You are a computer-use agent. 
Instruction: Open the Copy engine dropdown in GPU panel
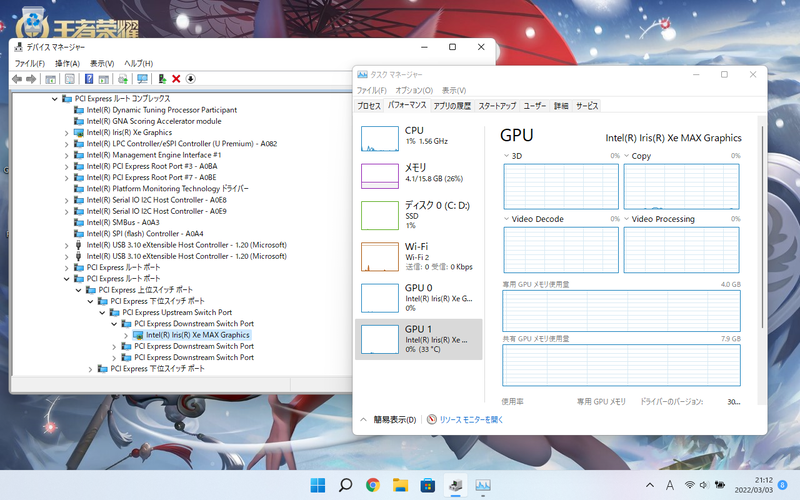(627, 156)
